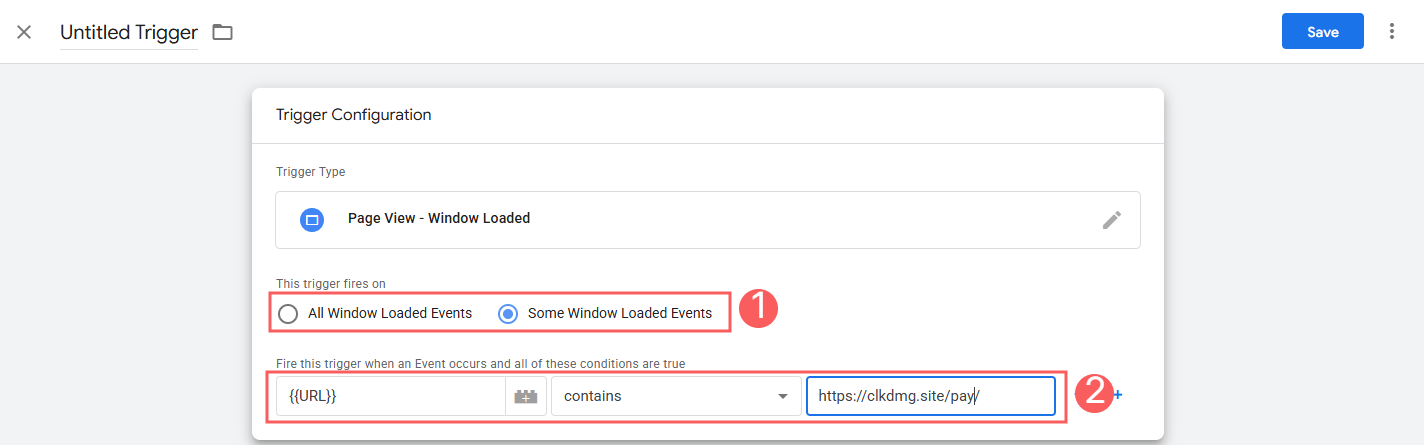
Task: Open the {{URL}} variable selector
Action: 391,396
